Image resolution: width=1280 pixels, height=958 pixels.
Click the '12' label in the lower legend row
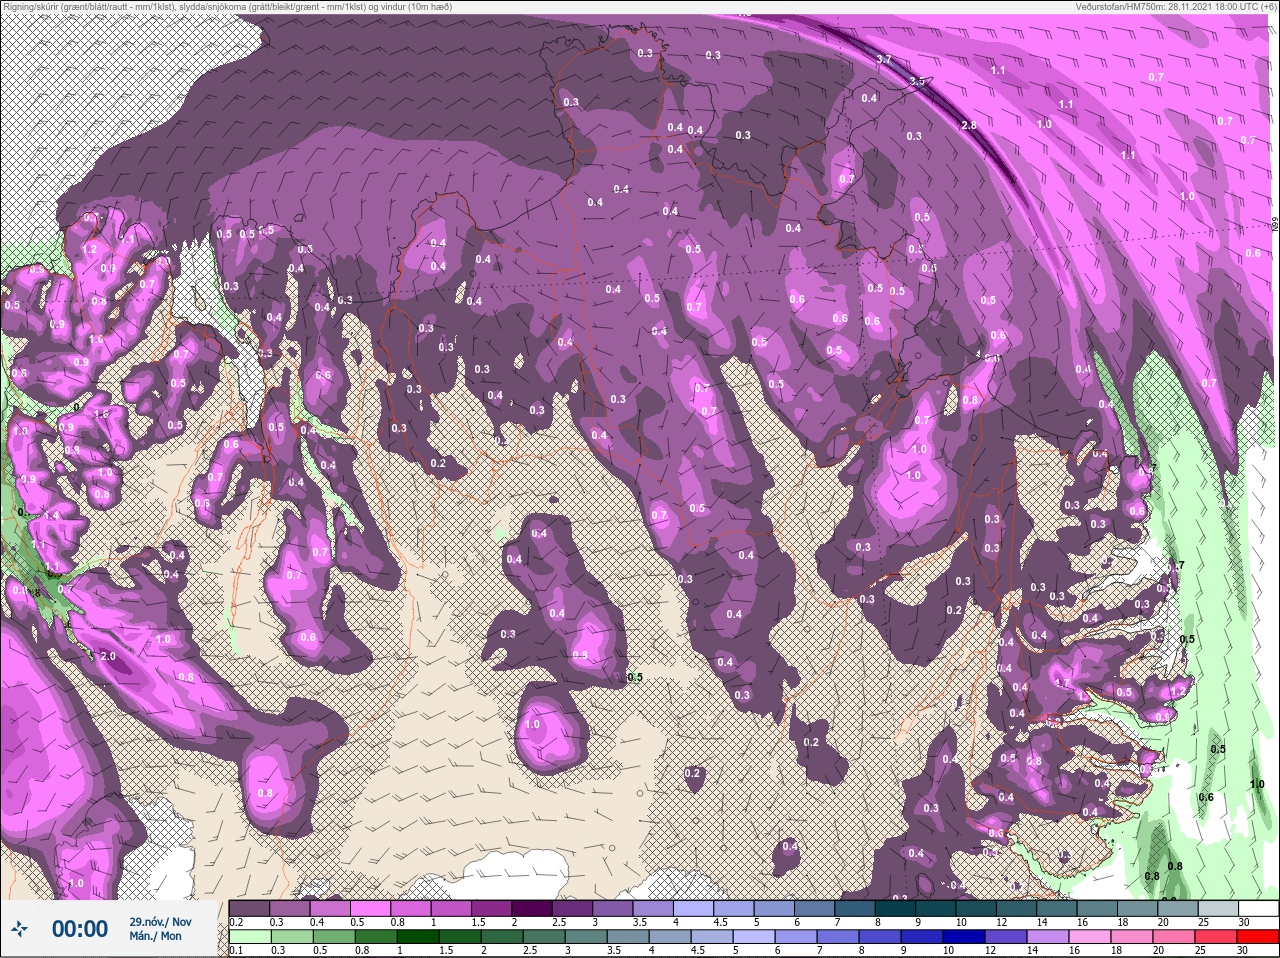coord(990,951)
